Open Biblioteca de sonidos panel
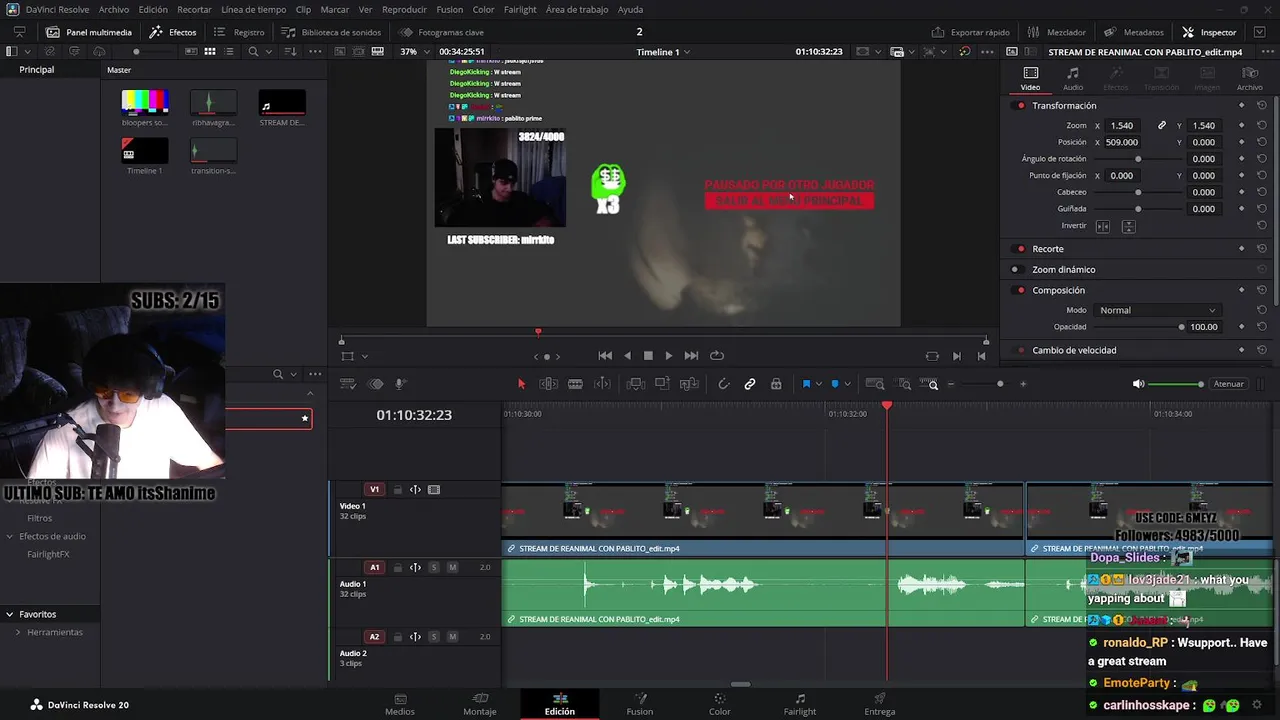 pos(331,32)
